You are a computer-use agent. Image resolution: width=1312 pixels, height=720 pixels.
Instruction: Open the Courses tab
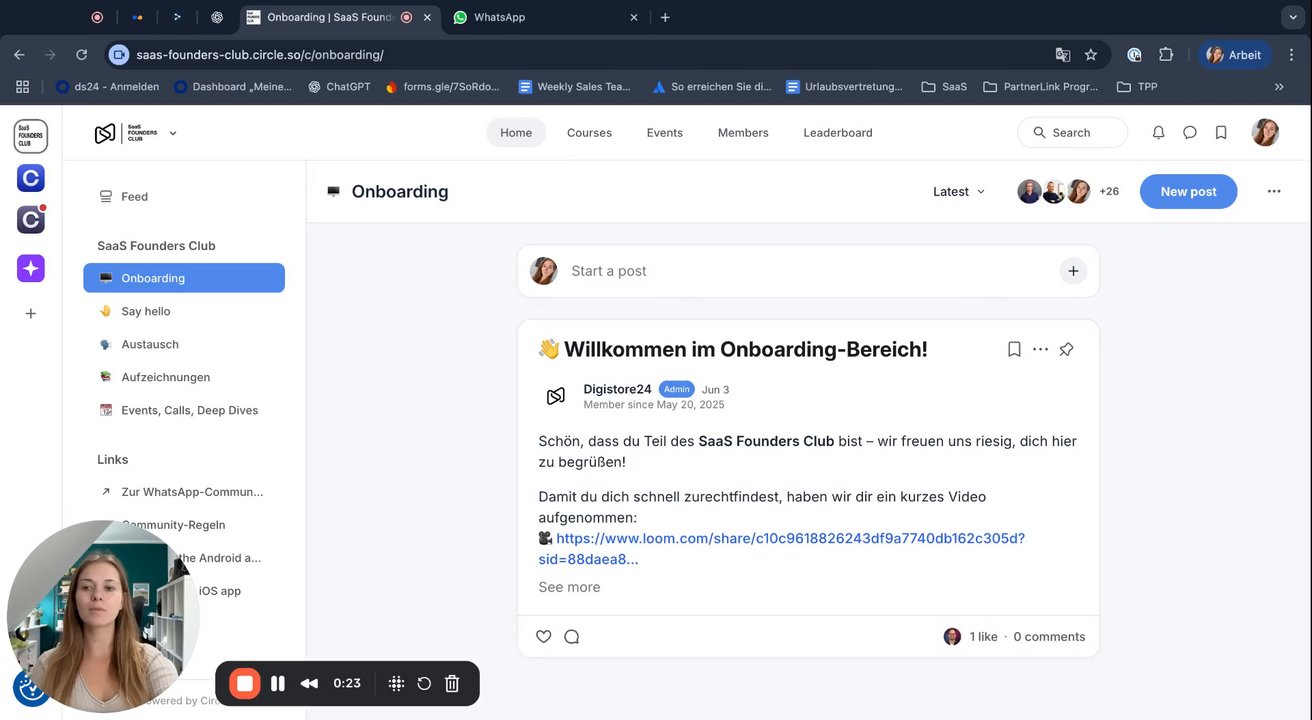[x=589, y=132]
